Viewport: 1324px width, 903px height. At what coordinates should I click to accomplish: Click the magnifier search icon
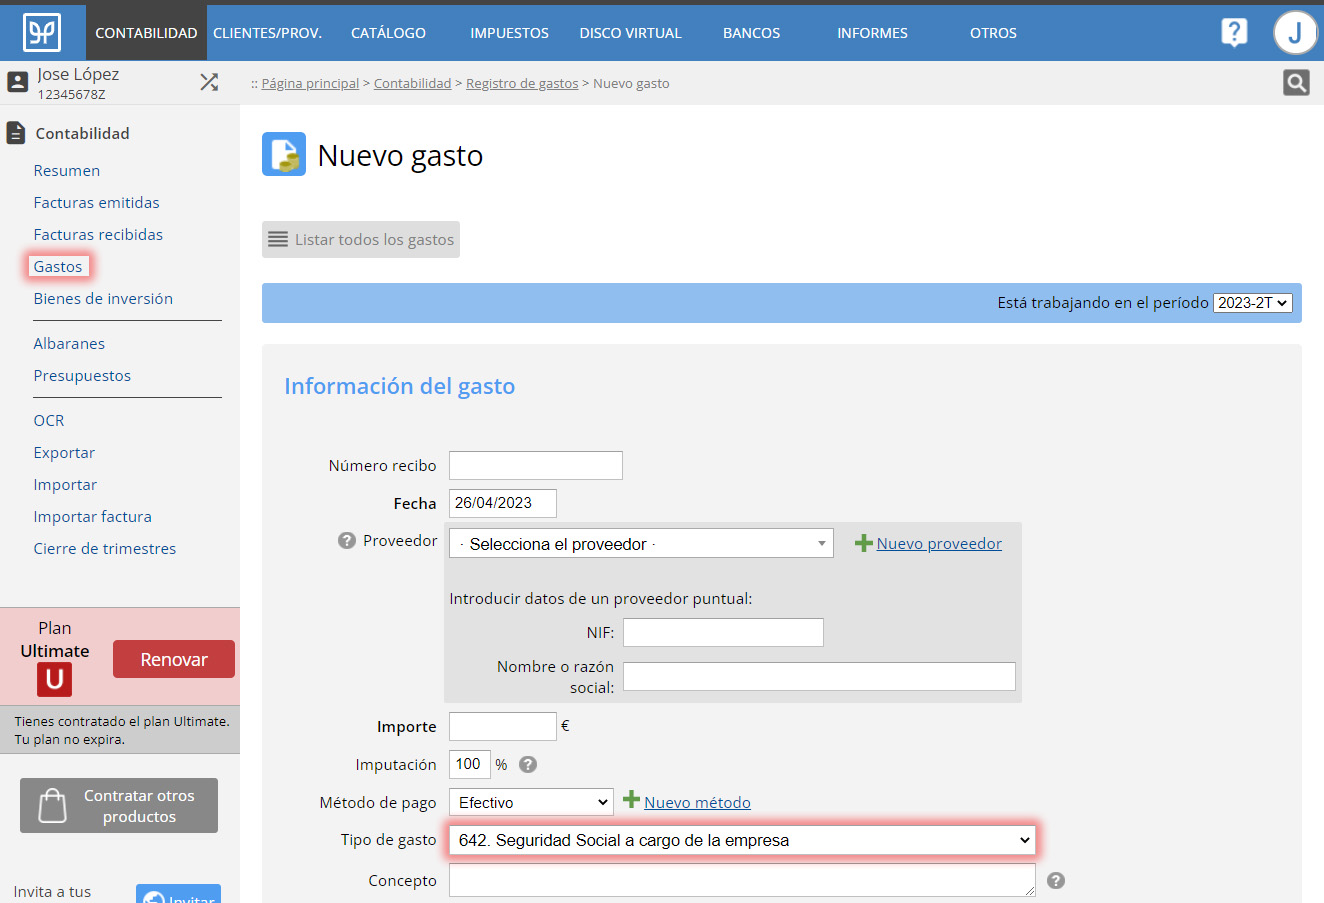1296,83
